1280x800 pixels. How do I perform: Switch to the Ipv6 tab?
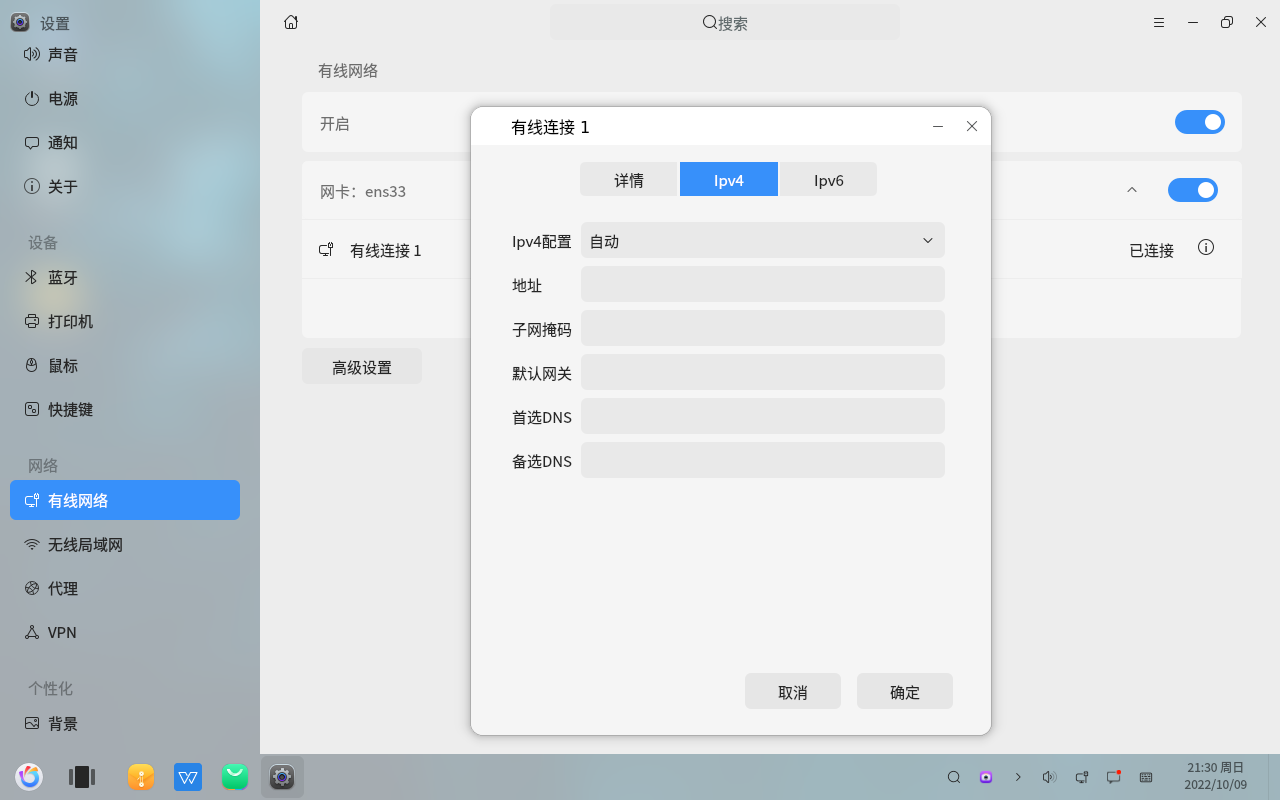coord(828,179)
